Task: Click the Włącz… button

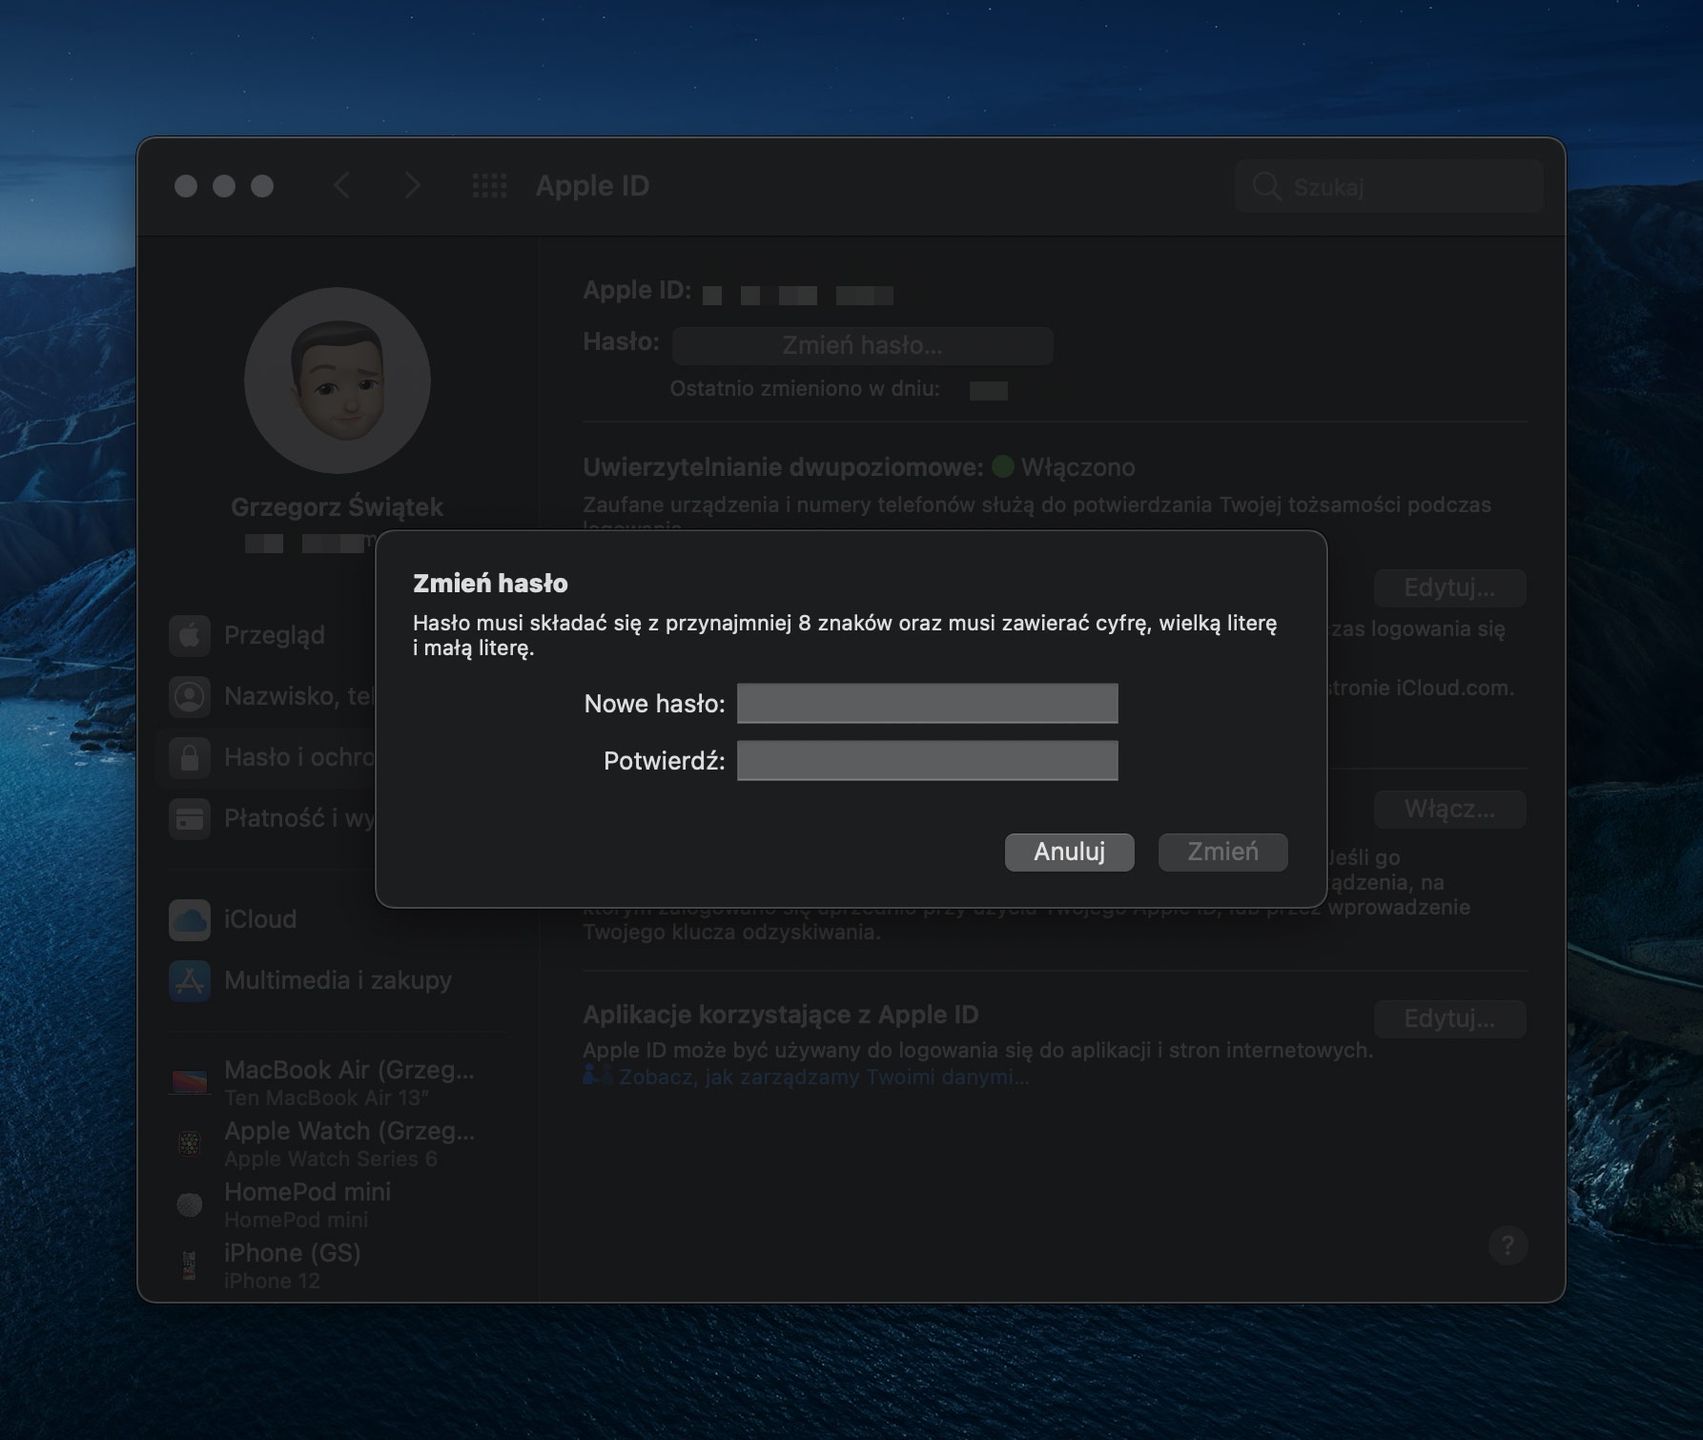Action: 1449,809
